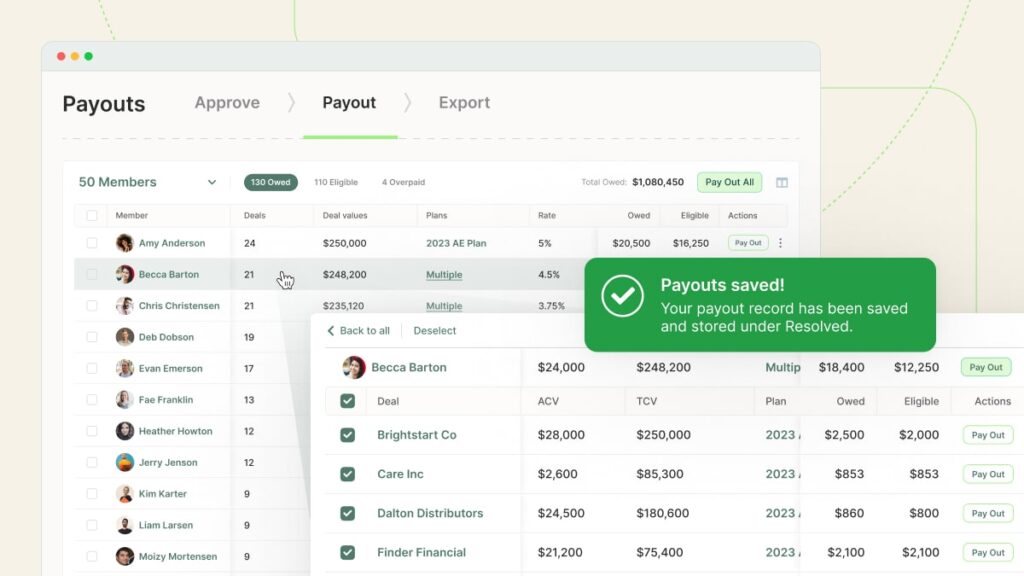
Task: Select the 130 Owed filter pill
Action: click(x=271, y=182)
